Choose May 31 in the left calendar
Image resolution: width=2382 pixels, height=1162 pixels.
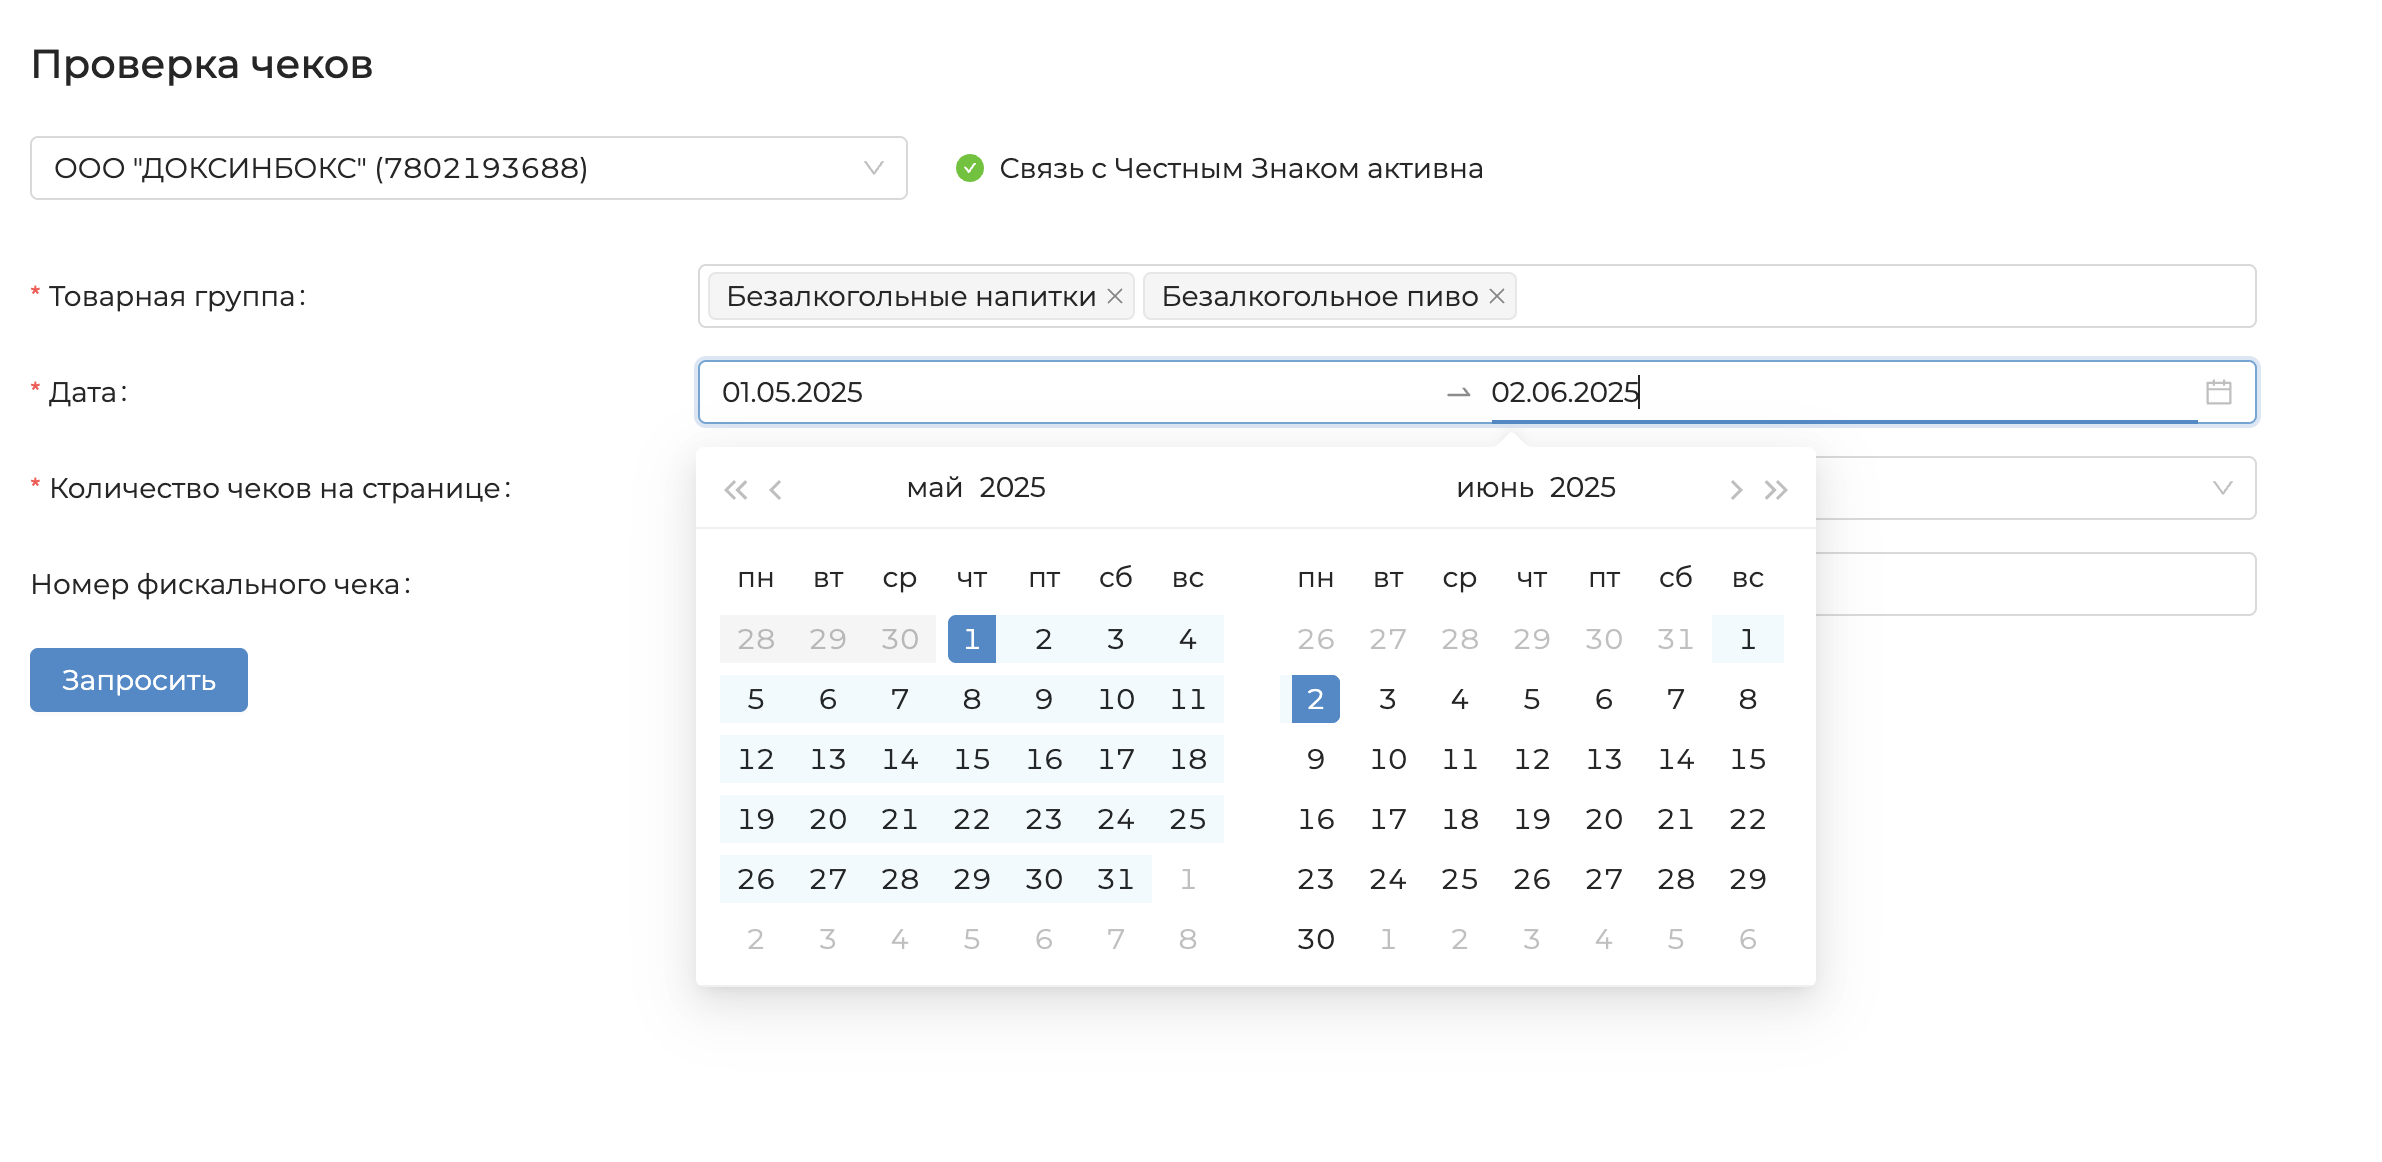(x=1115, y=879)
